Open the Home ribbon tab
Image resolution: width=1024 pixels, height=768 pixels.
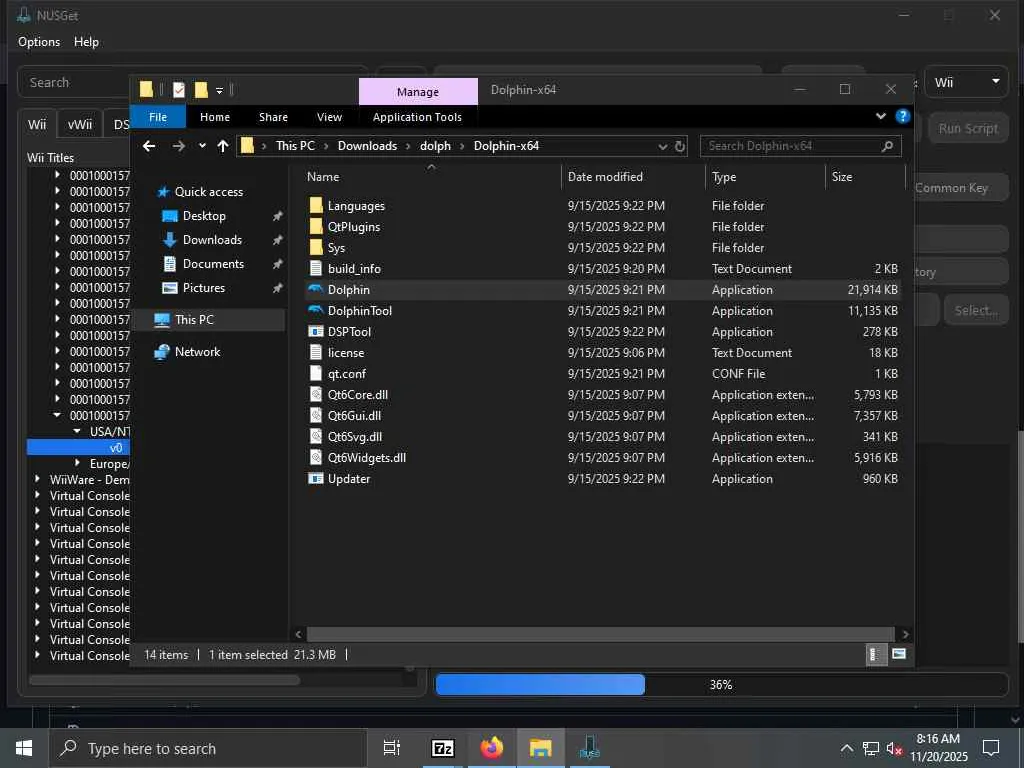coord(215,117)
